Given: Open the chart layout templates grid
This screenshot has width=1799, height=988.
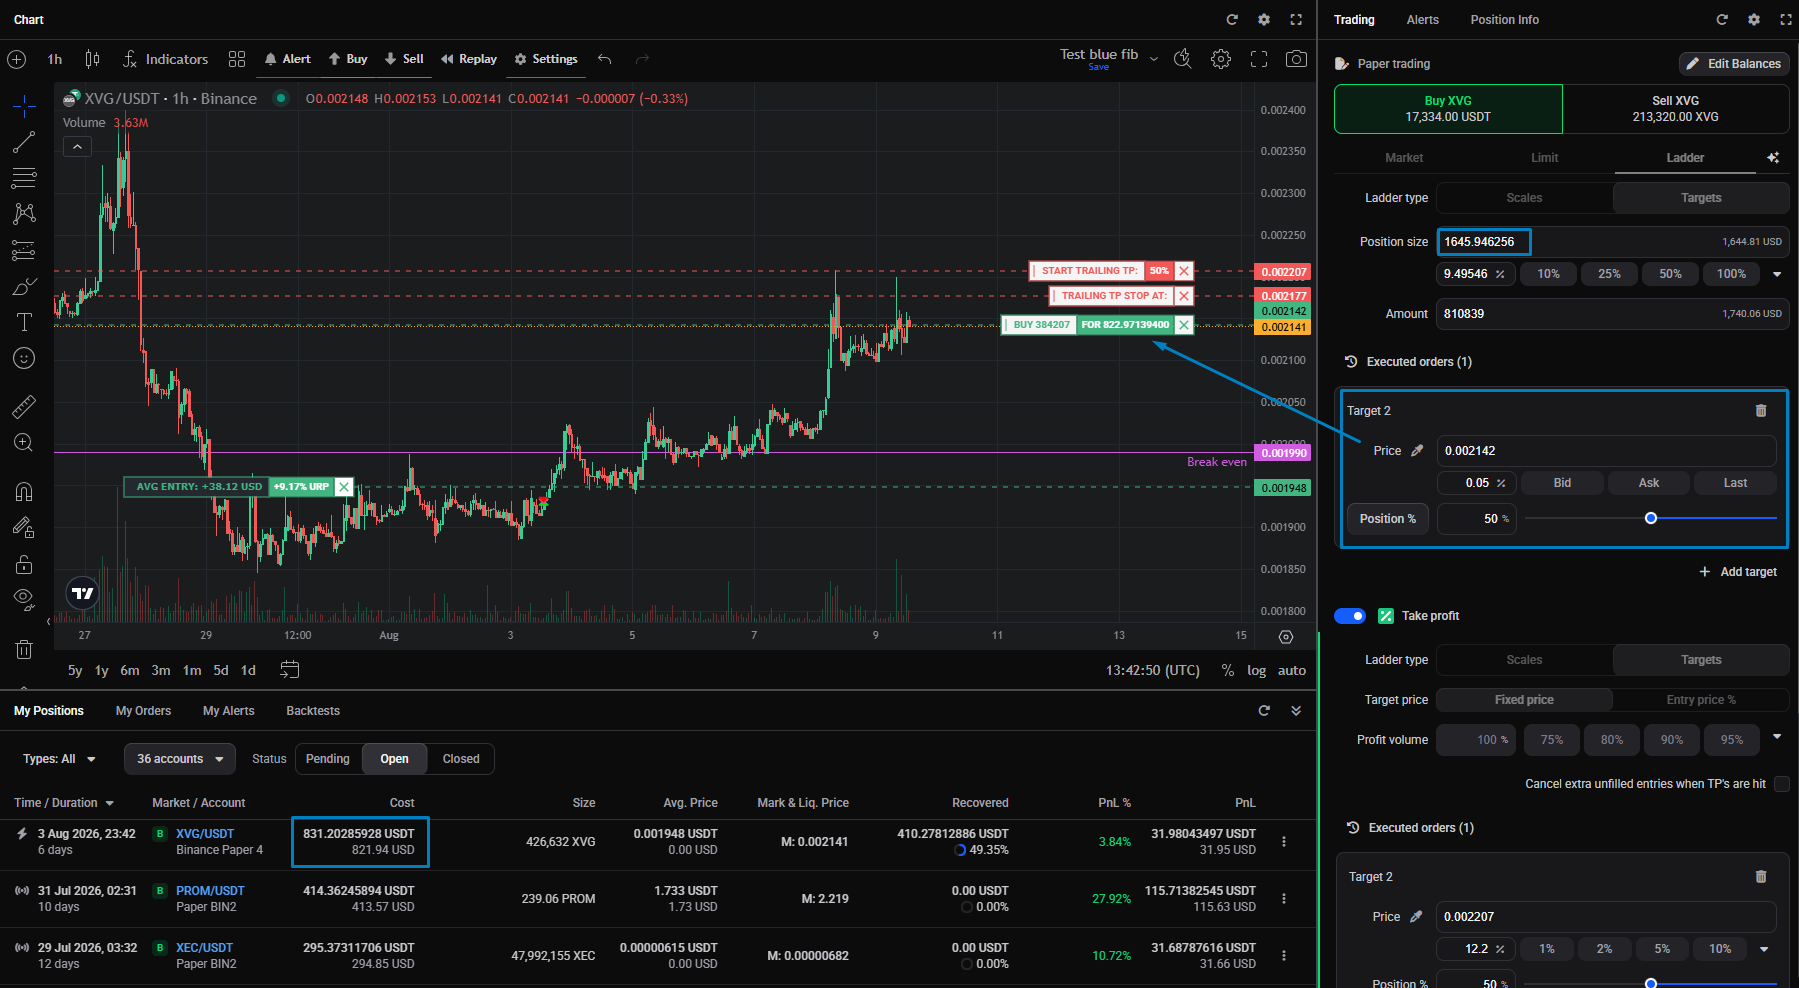Looking at the screenshot, I should coord(237,59).
